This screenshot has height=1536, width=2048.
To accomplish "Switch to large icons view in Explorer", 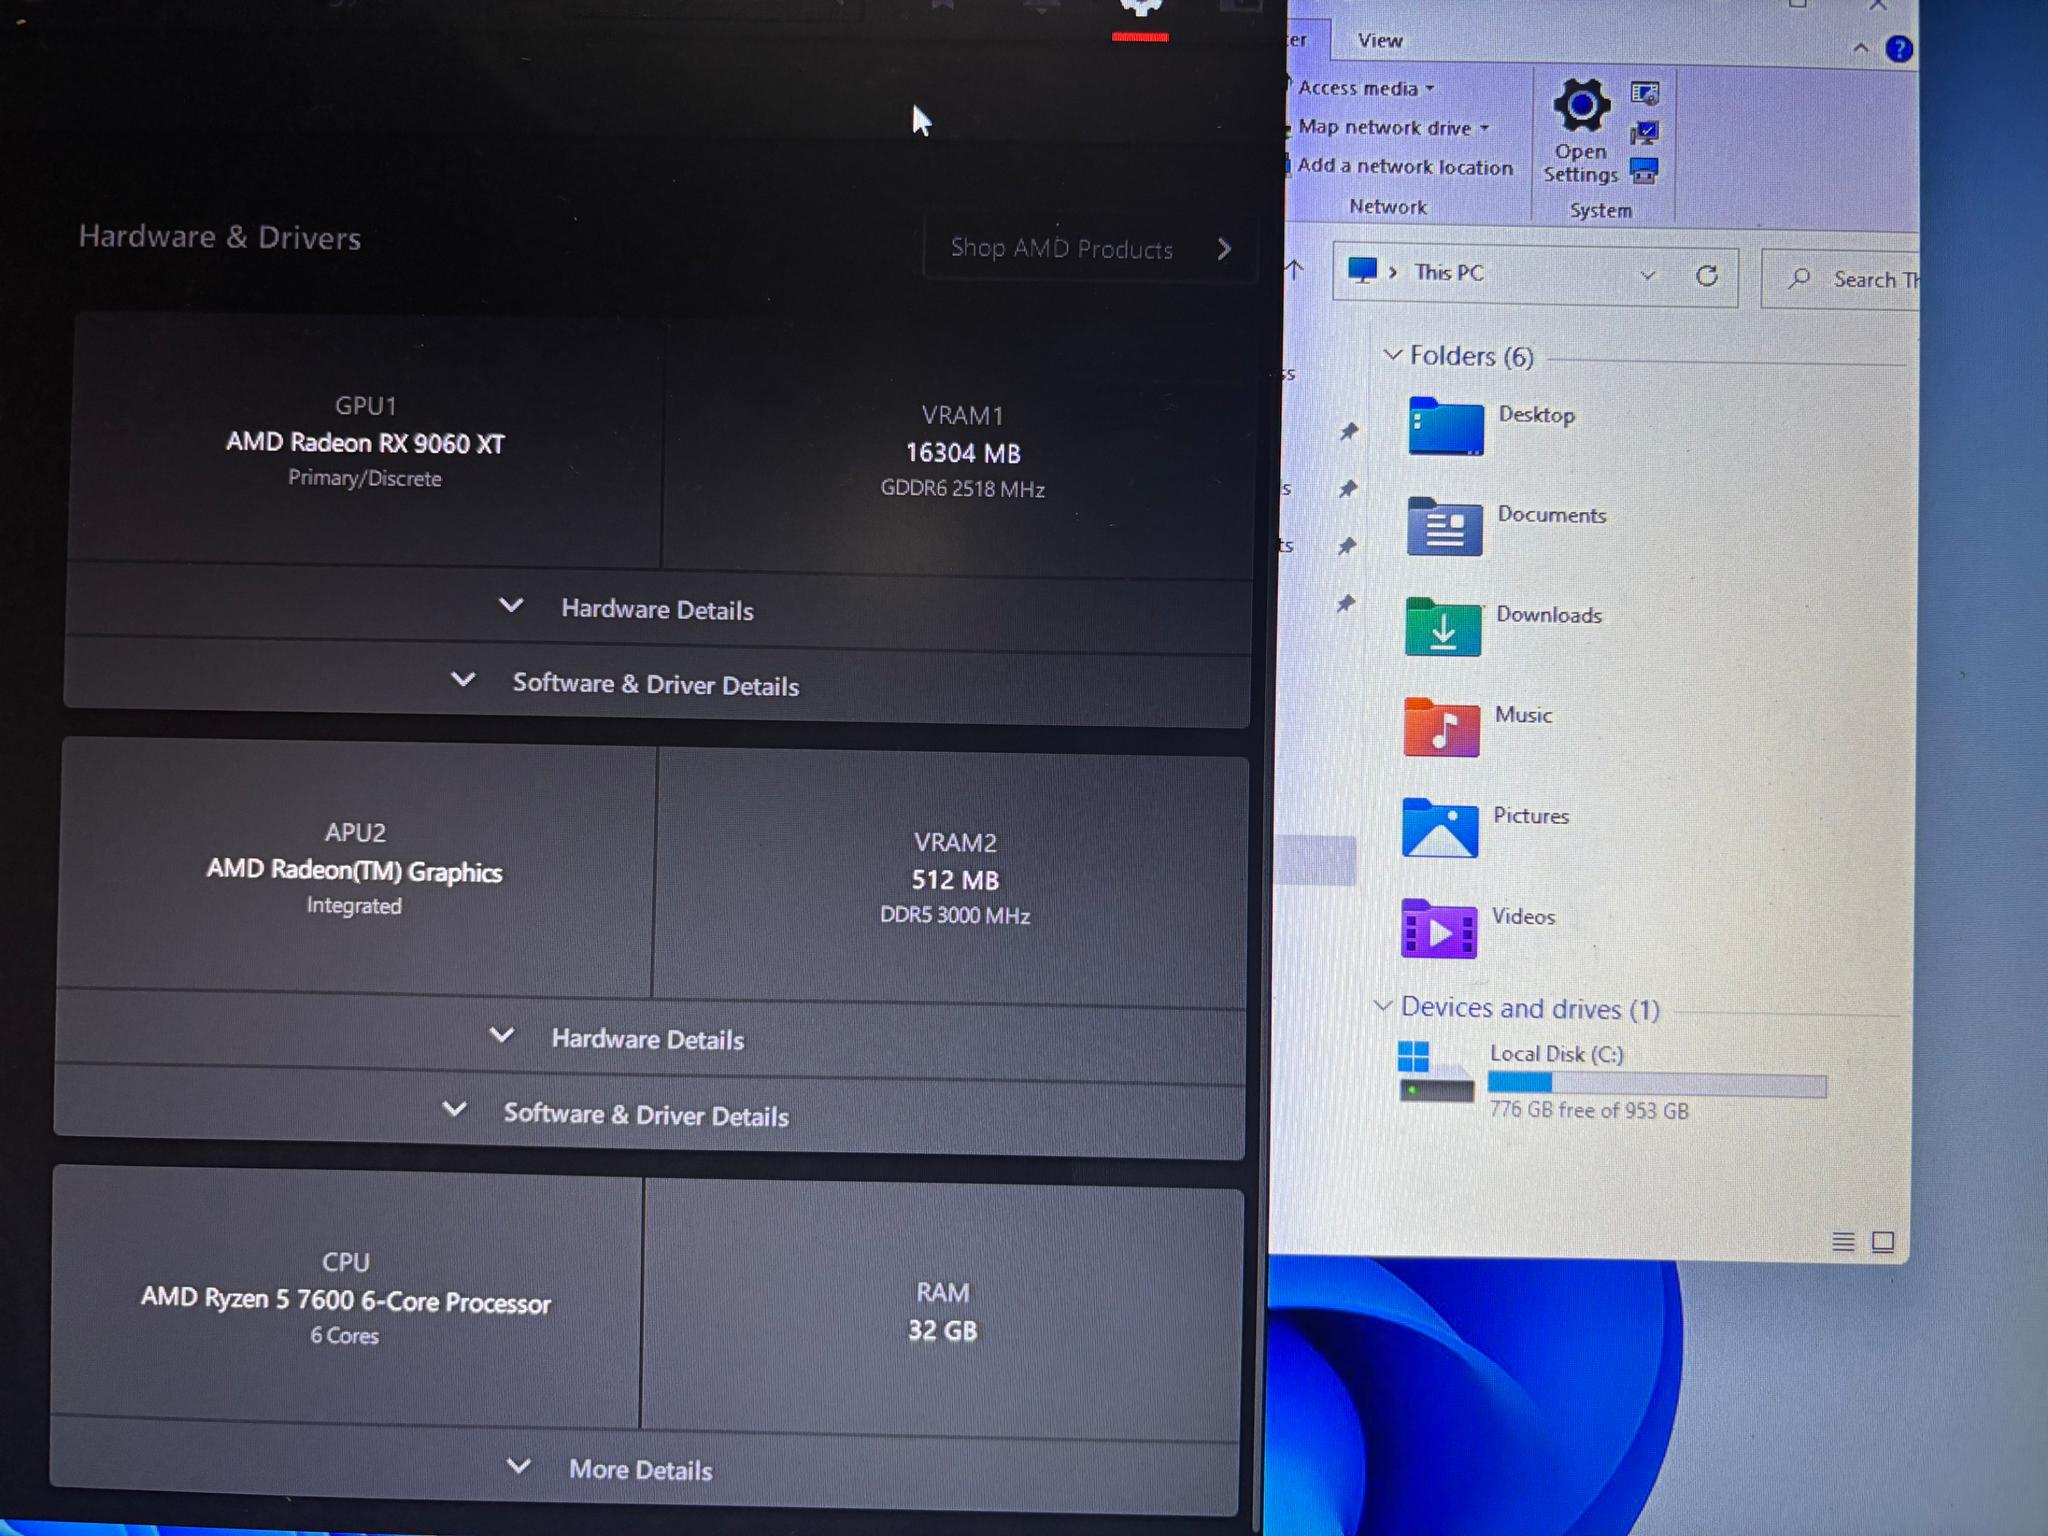I will [1883, 1241].
